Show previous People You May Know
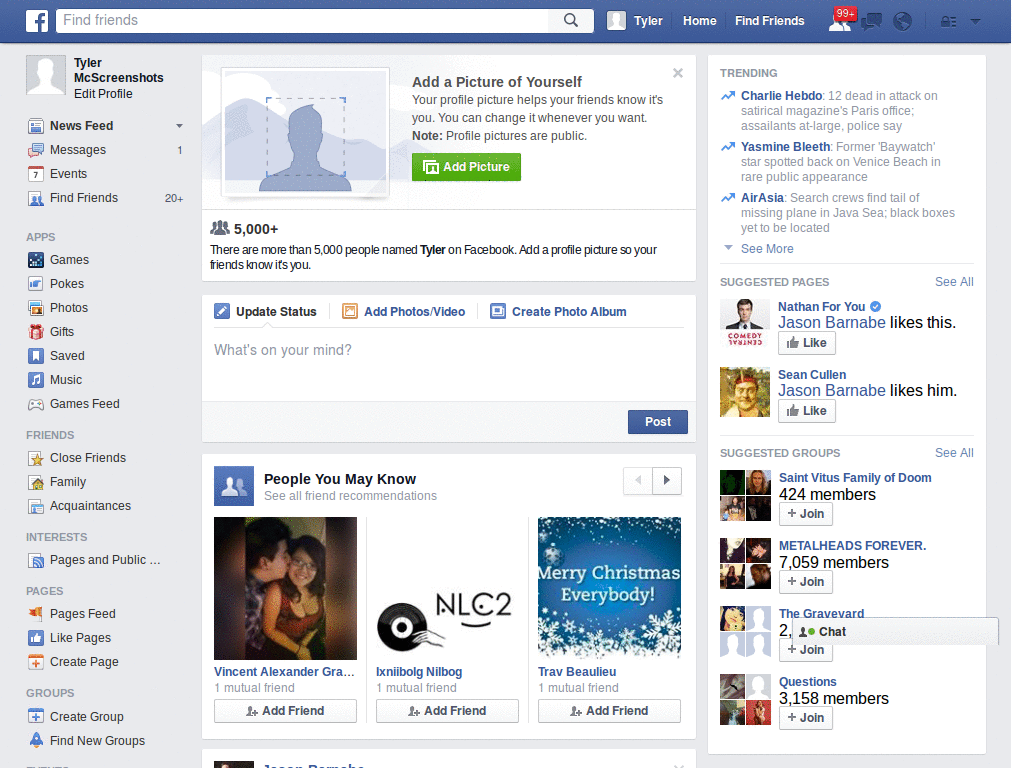The image size is (1024, 768). coord(638,481)
